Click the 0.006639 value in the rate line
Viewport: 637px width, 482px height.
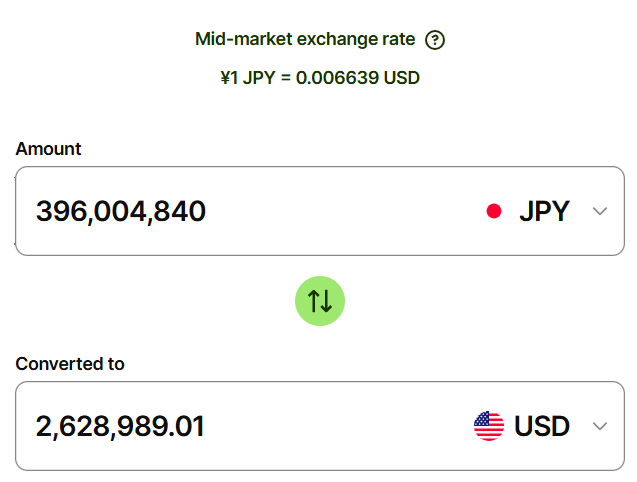point(337,78)
